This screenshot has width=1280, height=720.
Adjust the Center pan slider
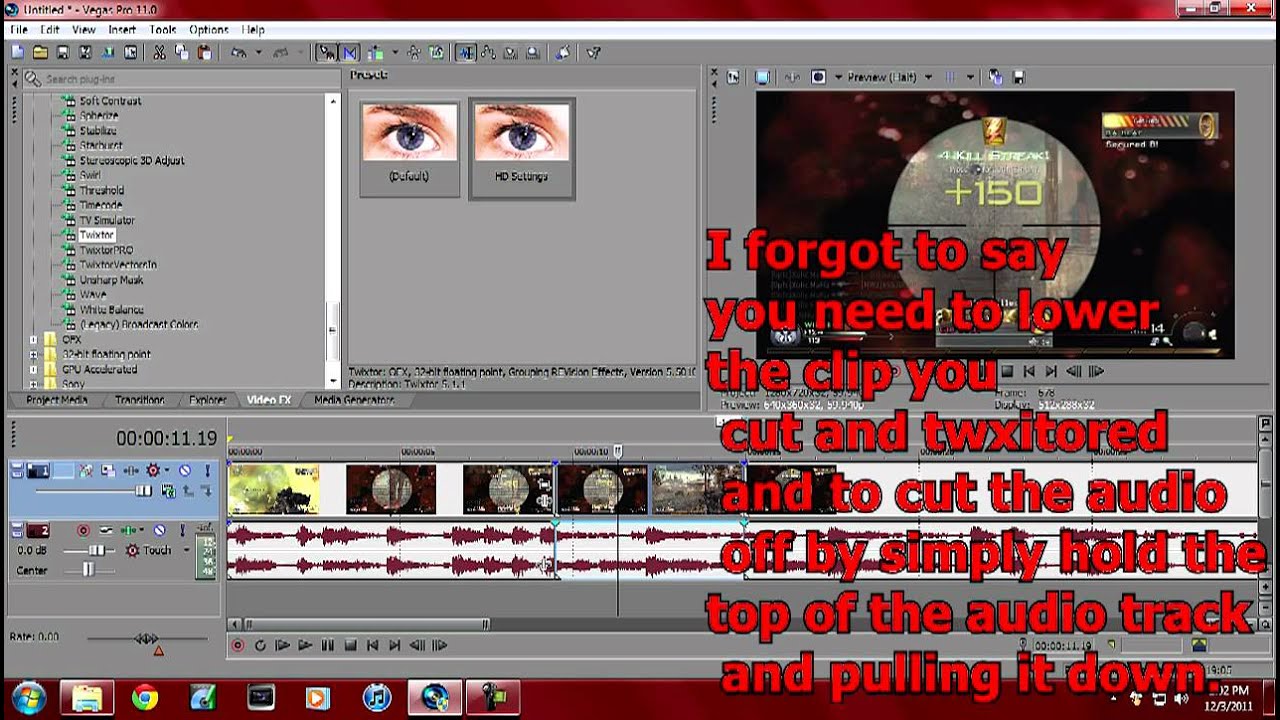tap(88, 570)
